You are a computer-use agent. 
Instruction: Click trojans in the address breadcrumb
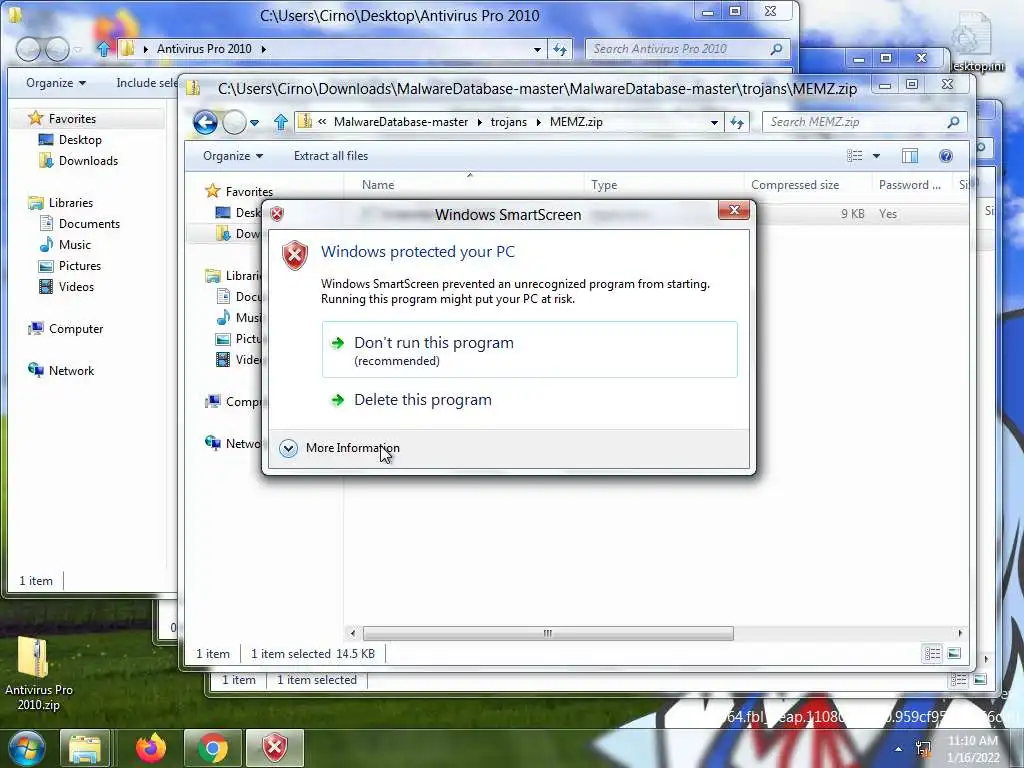tap(508, 122)
